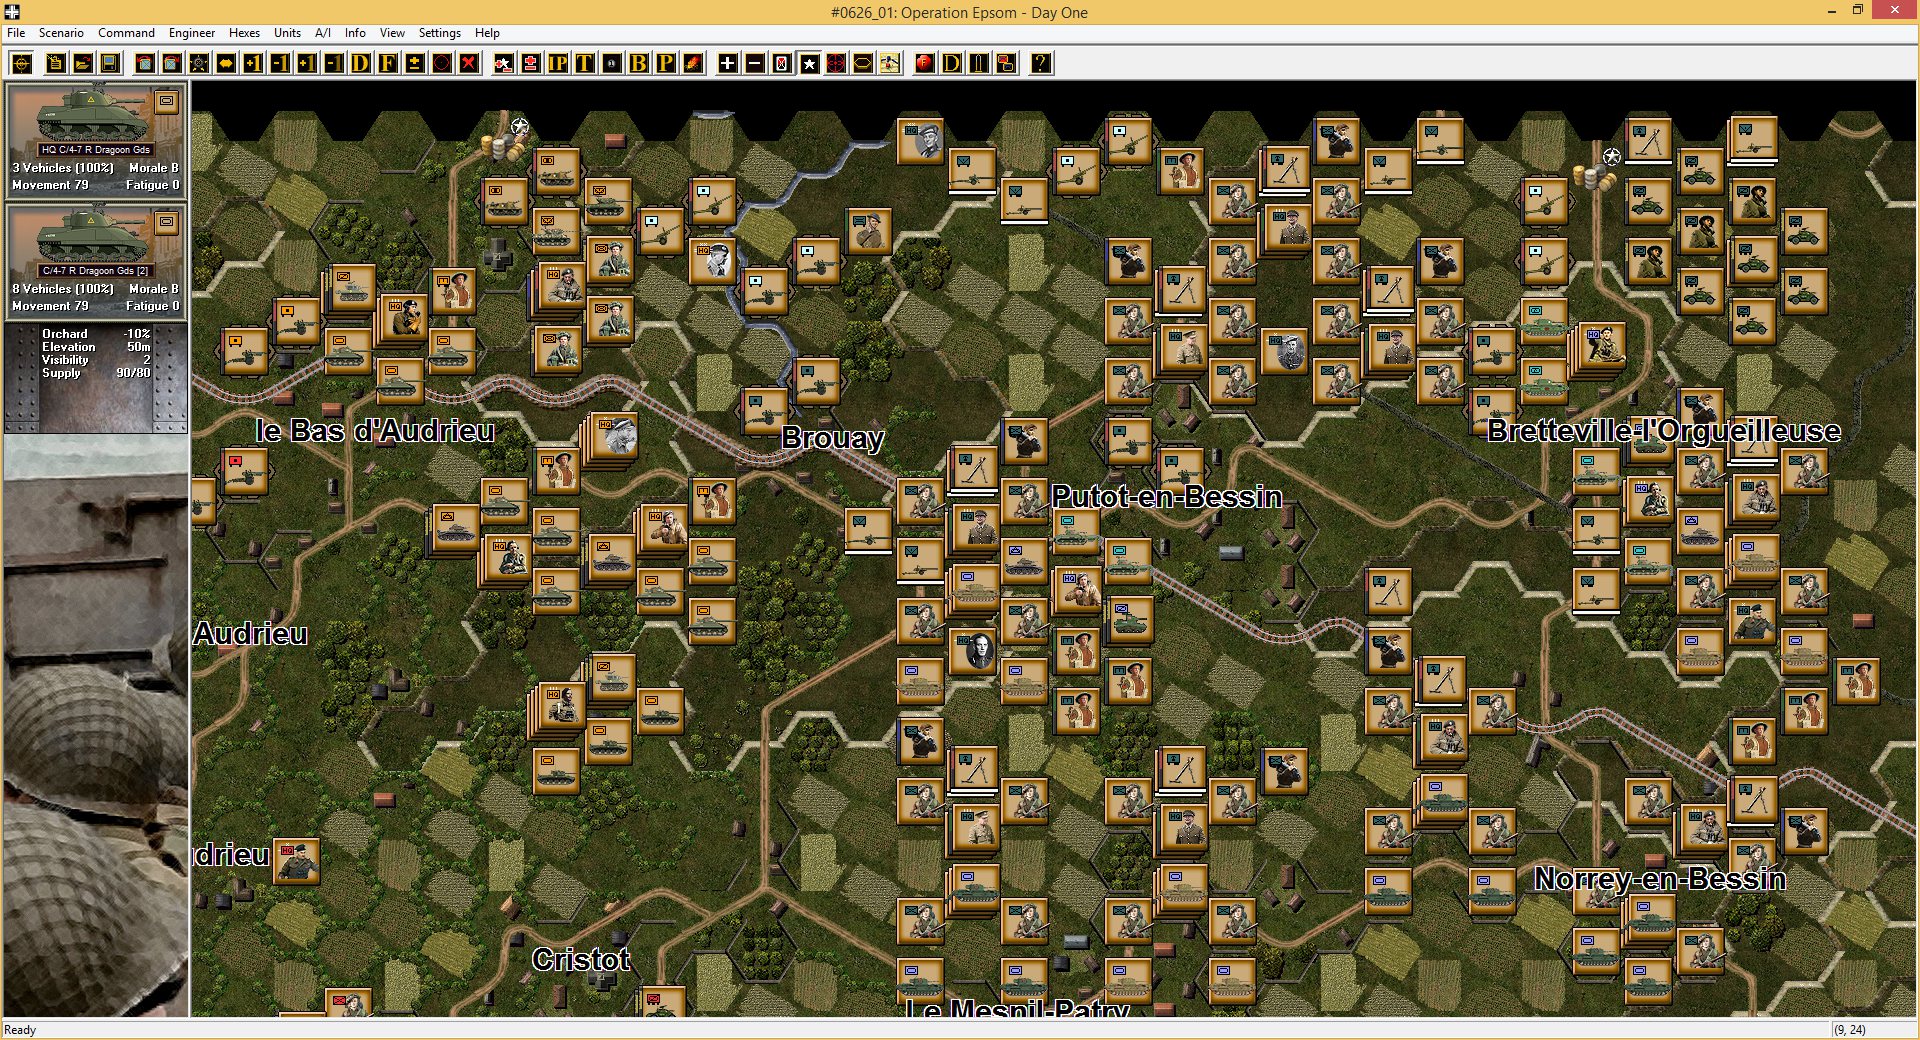Click the save floppy disk toolbar icon
The width and height of the screenshot is (1920, 1040).
click(110, 64)
